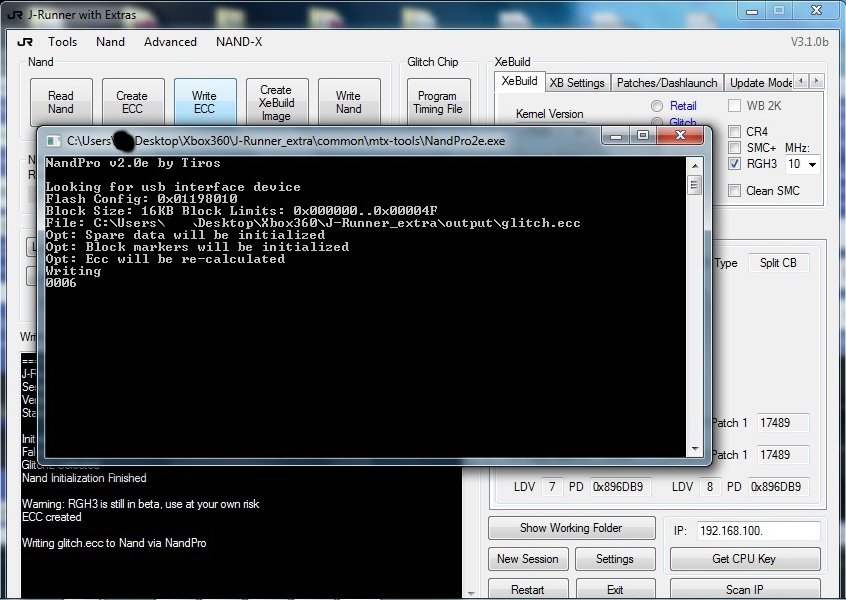Click the "Flash Config: 0x01198010" console line

point(141,199)
